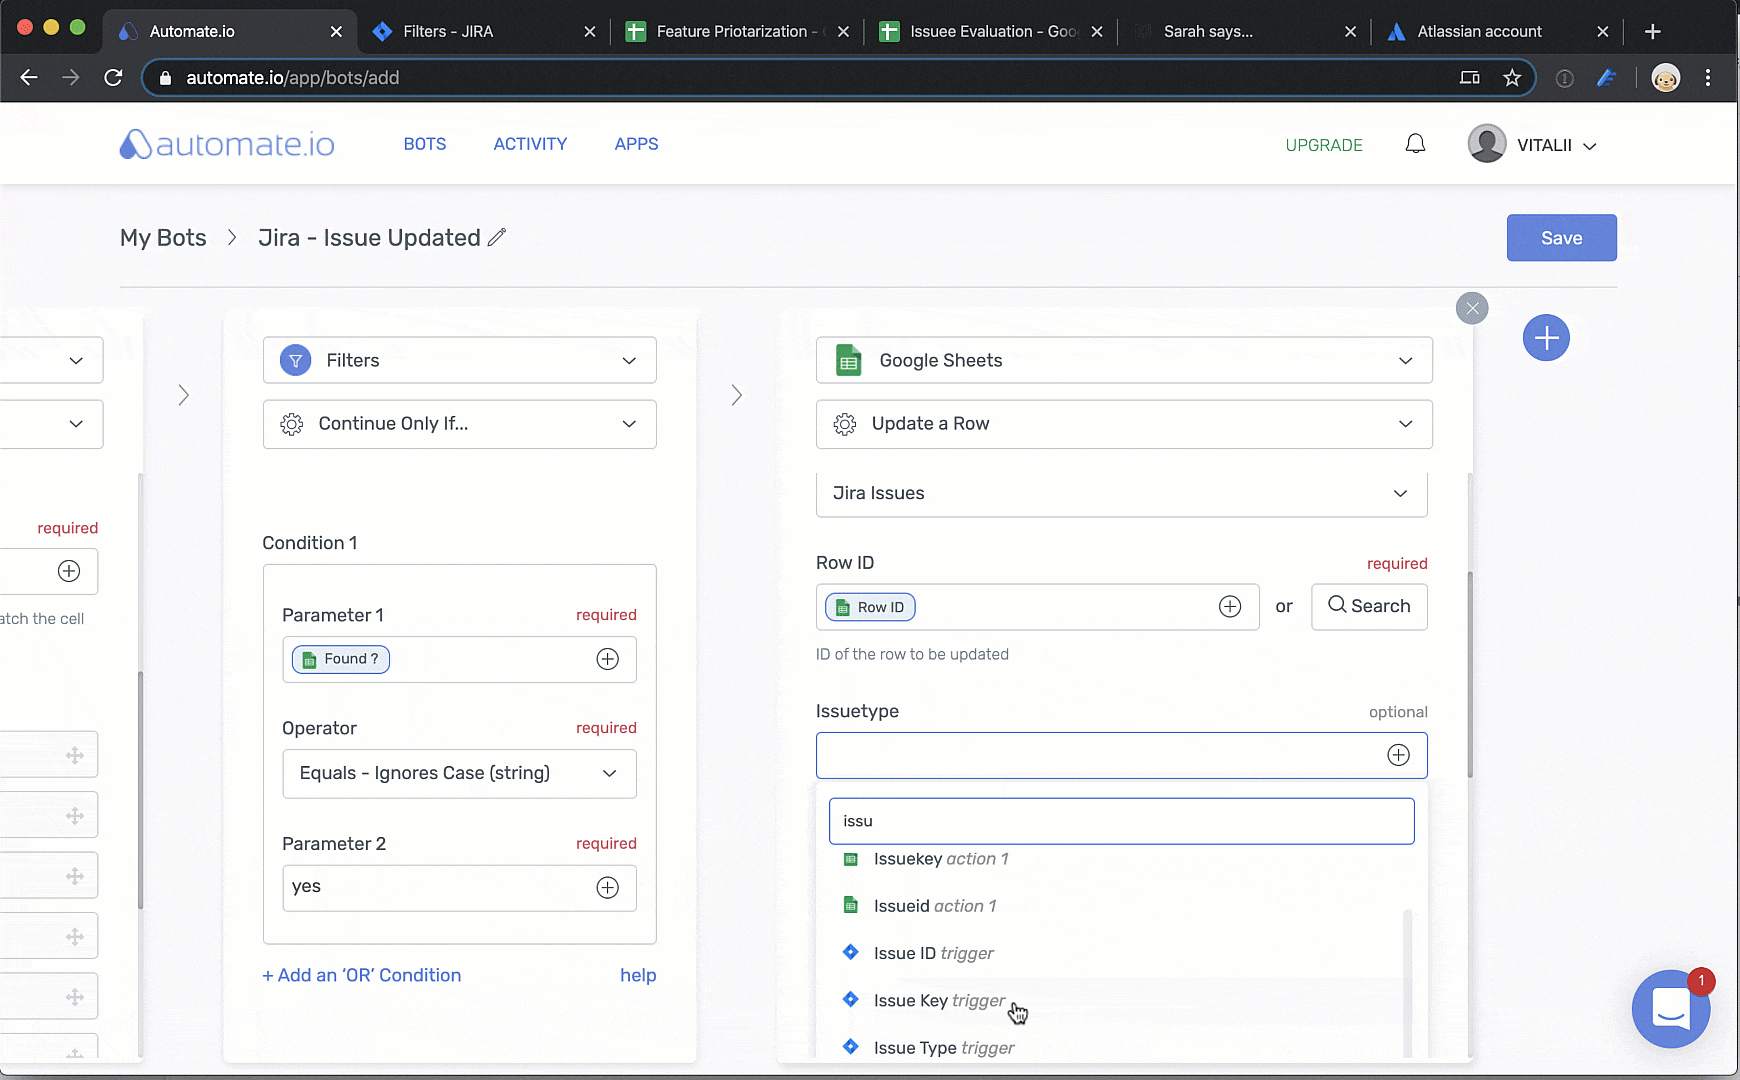Click plus icon in left required field

(69, 571)
